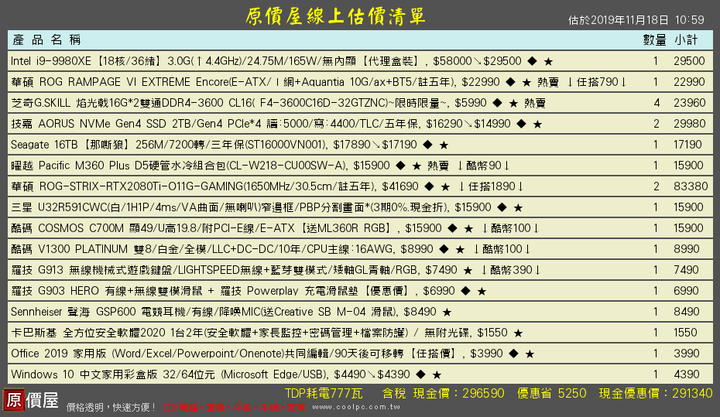This screenshot has width=720, height=417.
Task: Click the 數量 column header
Action: coord(654,40)
